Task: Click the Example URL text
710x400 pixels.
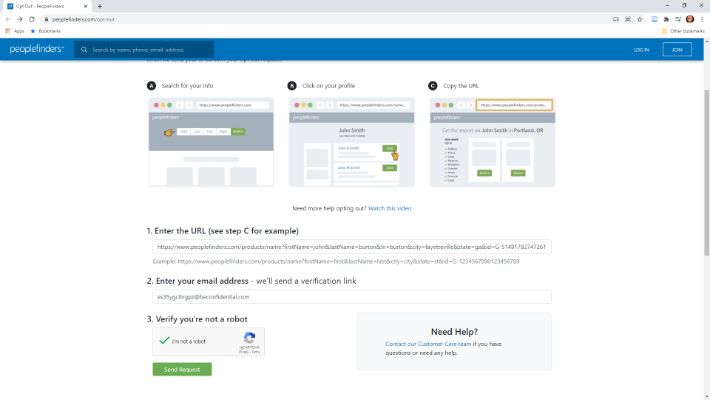Action: 336,261
